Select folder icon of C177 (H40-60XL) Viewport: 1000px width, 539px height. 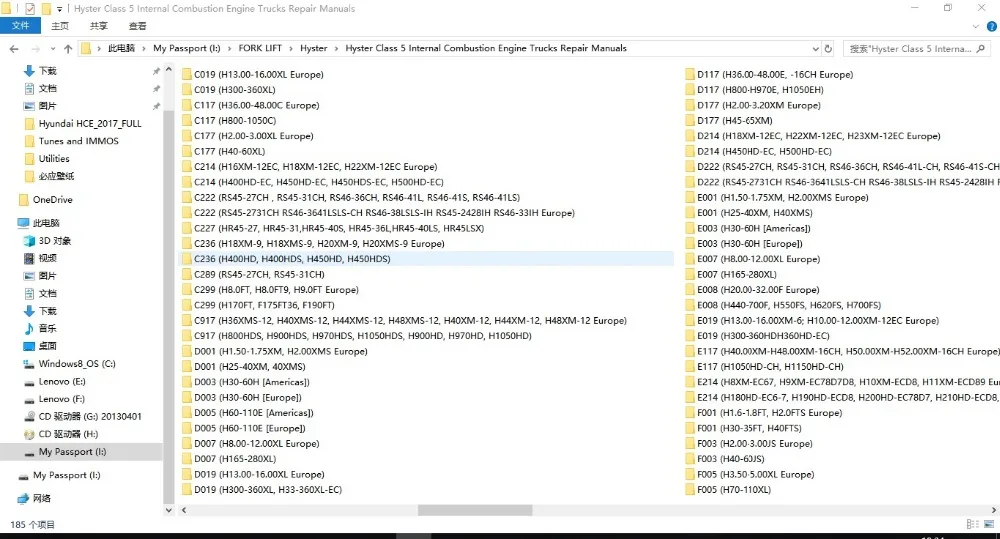tap(186, 151)
